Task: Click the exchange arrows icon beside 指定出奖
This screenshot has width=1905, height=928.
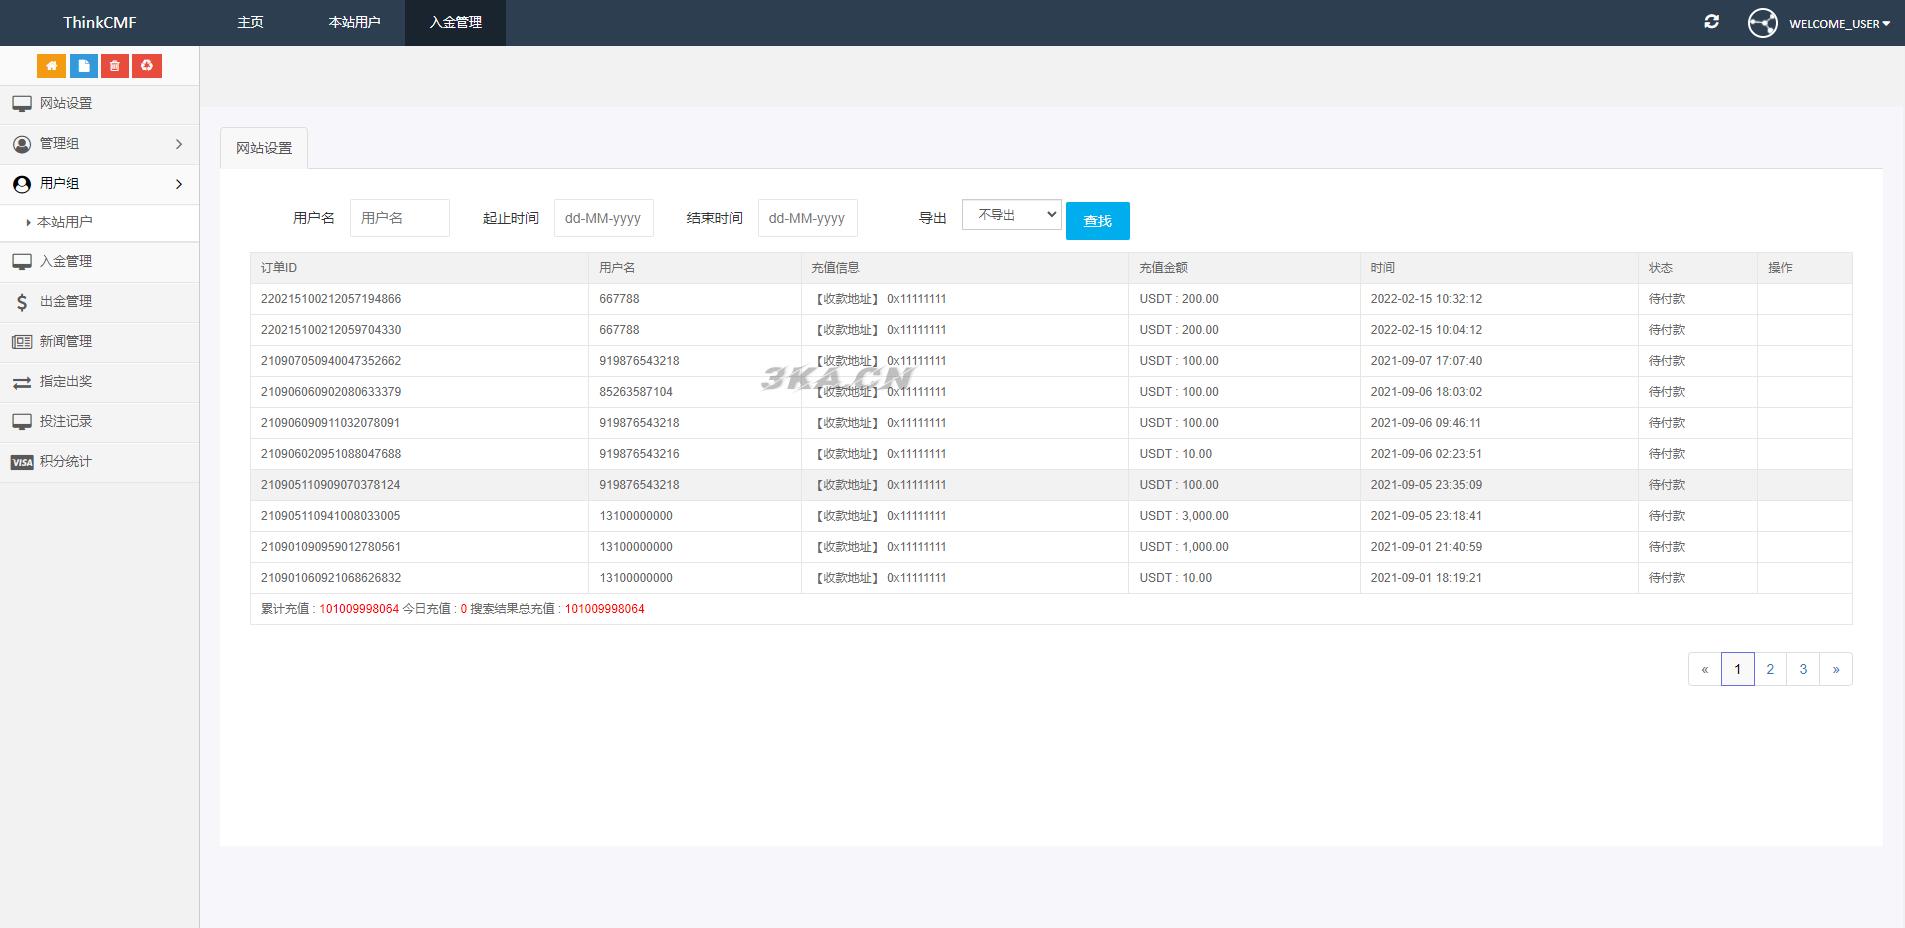Action: click(x=22, y=382)
